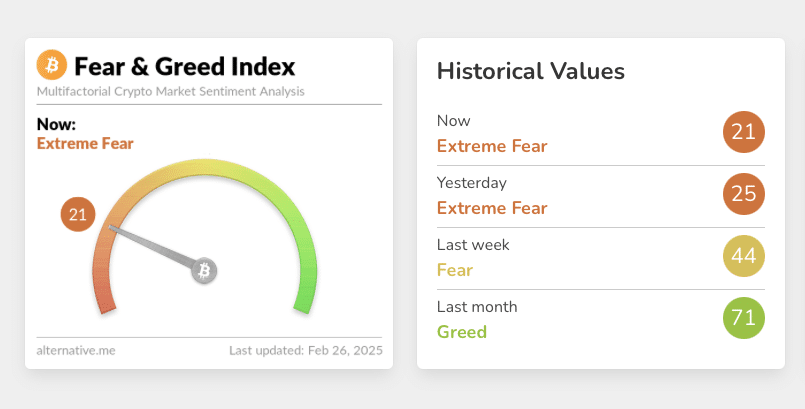Select the Fear label under Last week
This screenshot has height=409, width=805.
pos(455,270)
